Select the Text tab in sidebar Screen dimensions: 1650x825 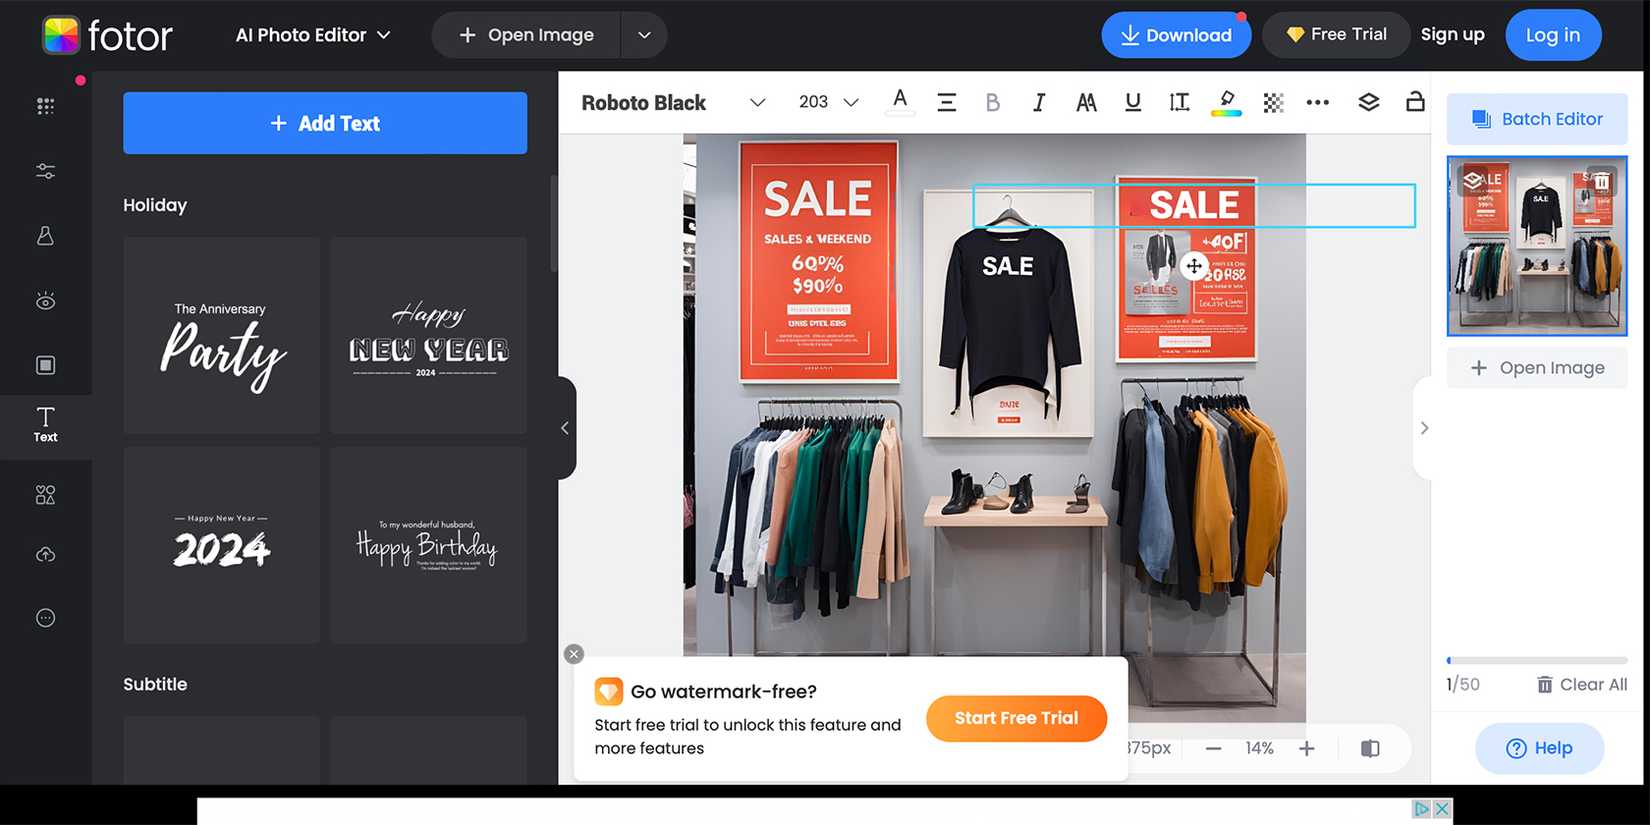click(x=45, y=425)
